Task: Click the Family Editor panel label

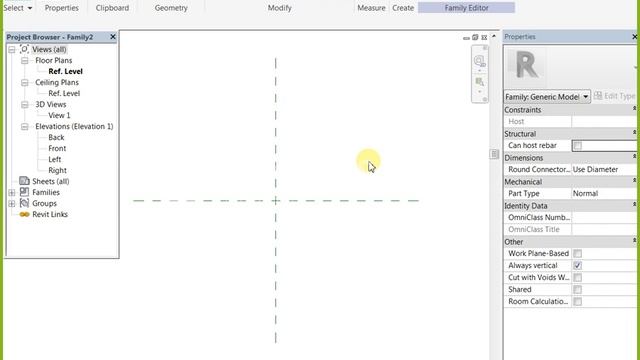Action: 467,8
